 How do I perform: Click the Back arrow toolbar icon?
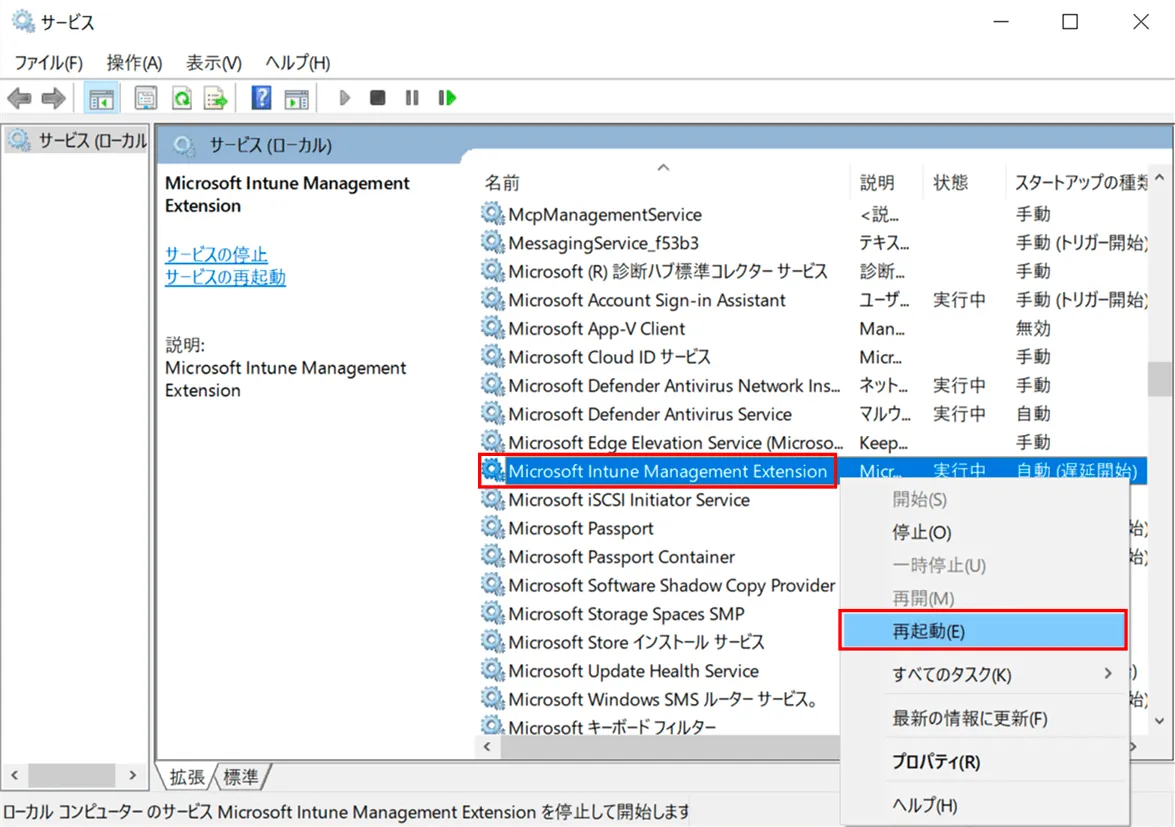point(19,98)
